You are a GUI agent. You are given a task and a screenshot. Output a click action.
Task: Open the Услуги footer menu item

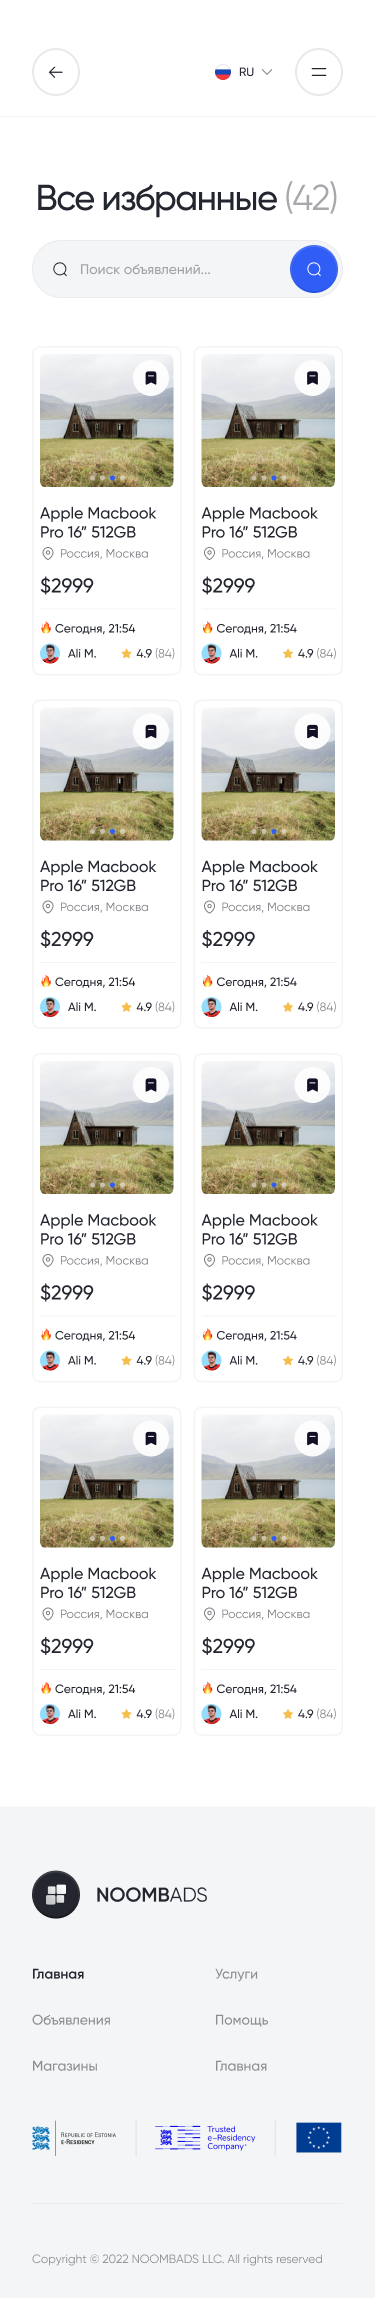point(237,1974)
